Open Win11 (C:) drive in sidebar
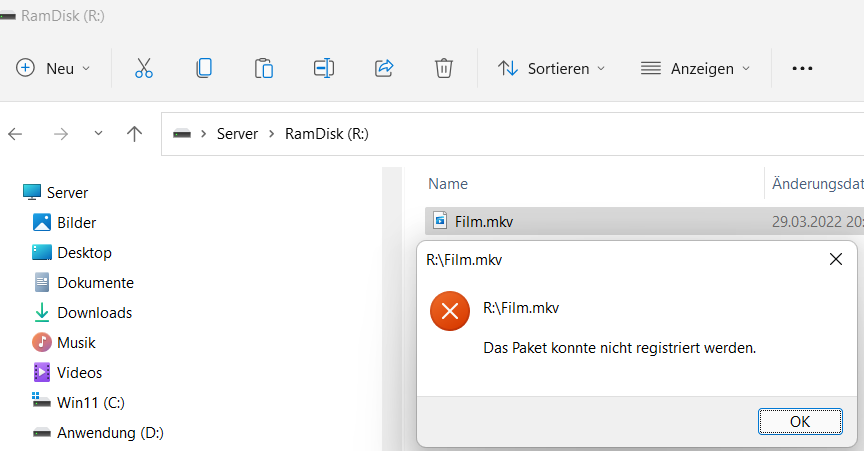Image resolution: width=864 pixels, height=451 pixels. tap(90, 403)
